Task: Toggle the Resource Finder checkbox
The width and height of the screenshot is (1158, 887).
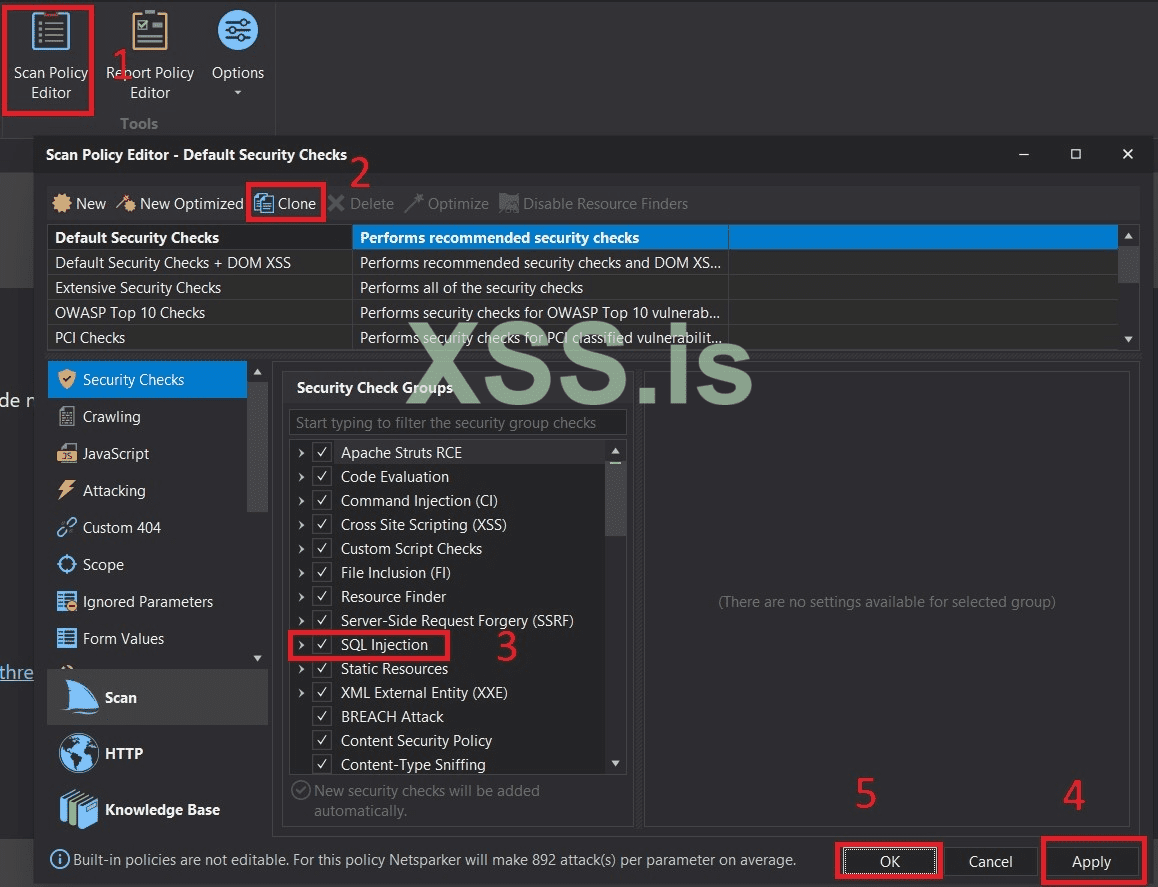Action: point(322,596)
